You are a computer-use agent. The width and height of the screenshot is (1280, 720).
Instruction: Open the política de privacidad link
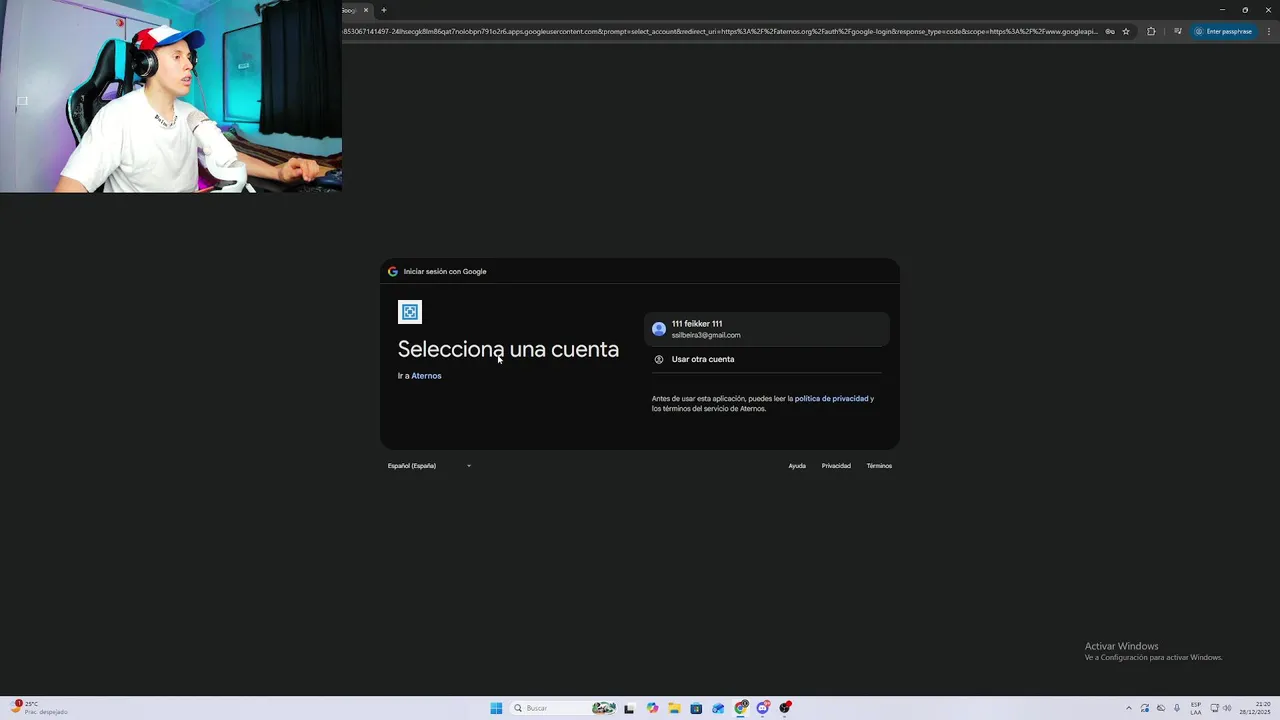831,399
